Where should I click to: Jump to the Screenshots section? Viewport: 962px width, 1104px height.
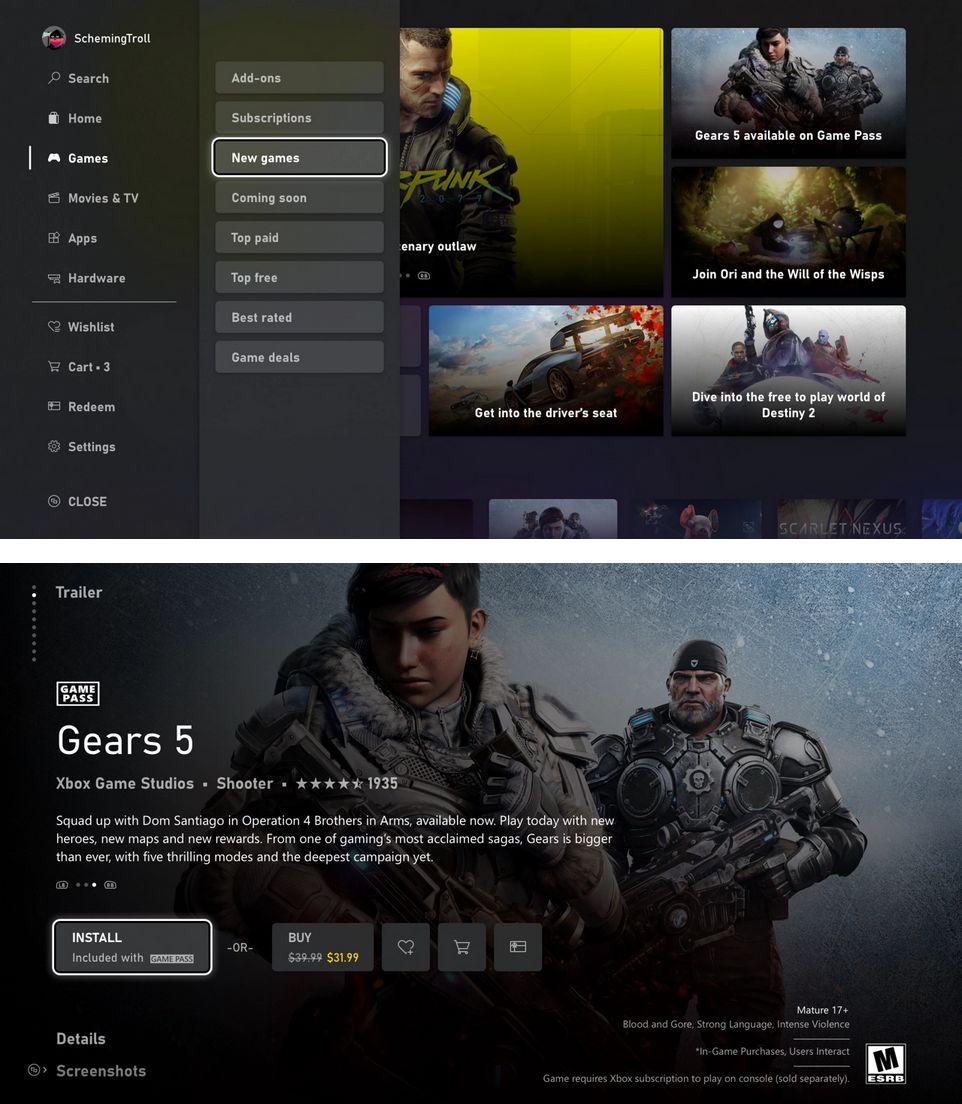coord(101,1071)
